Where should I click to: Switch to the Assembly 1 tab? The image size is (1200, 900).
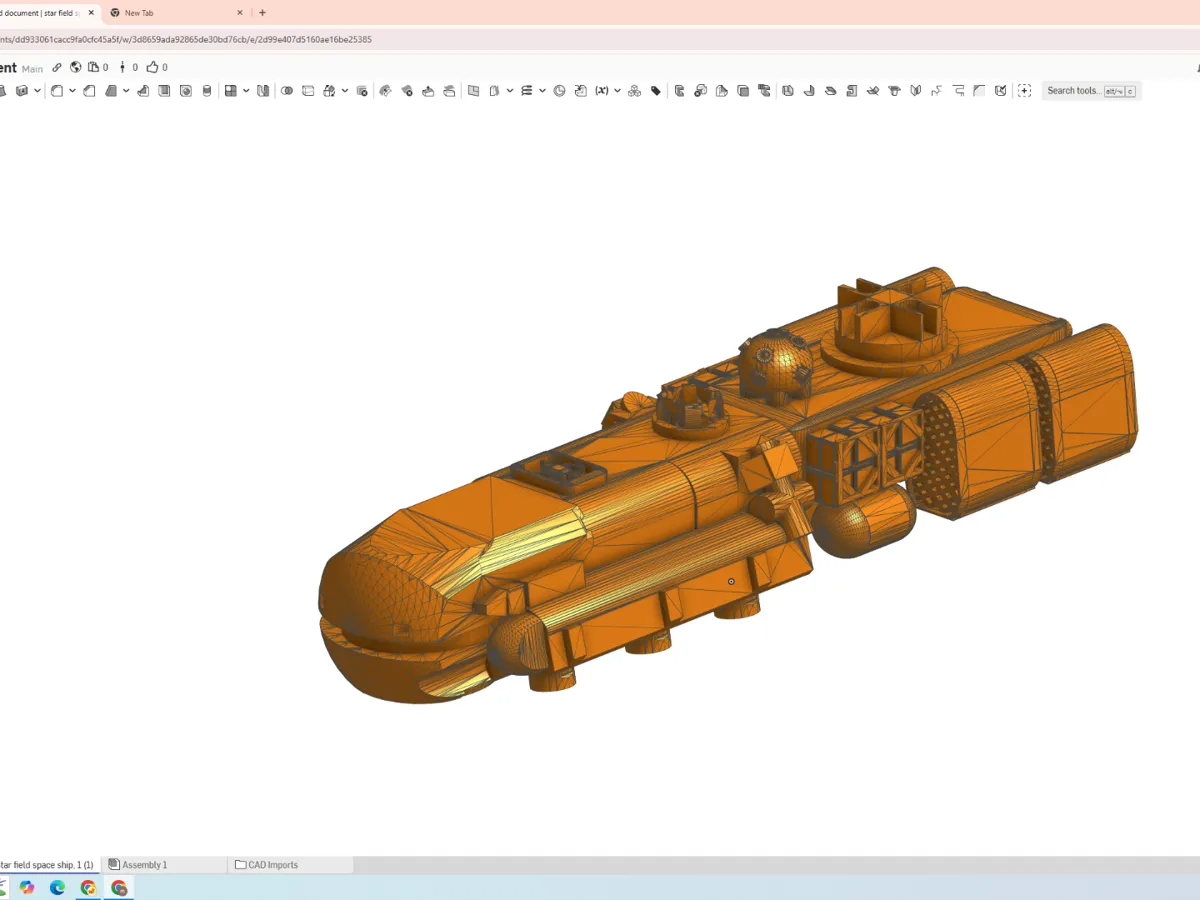[145, 864]
